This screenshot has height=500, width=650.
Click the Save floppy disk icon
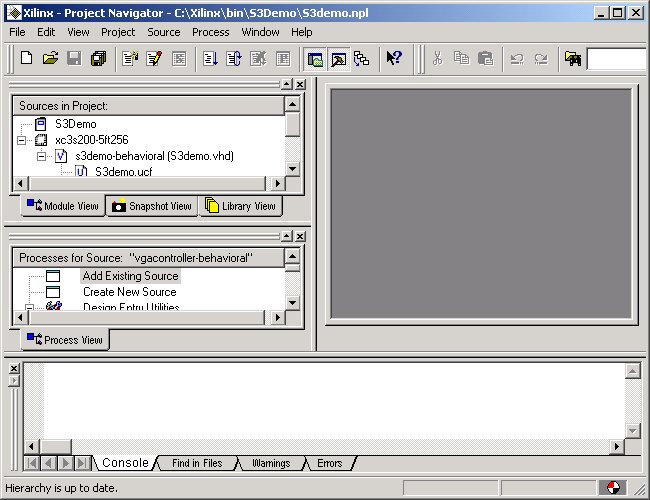[x=74, y=58]
